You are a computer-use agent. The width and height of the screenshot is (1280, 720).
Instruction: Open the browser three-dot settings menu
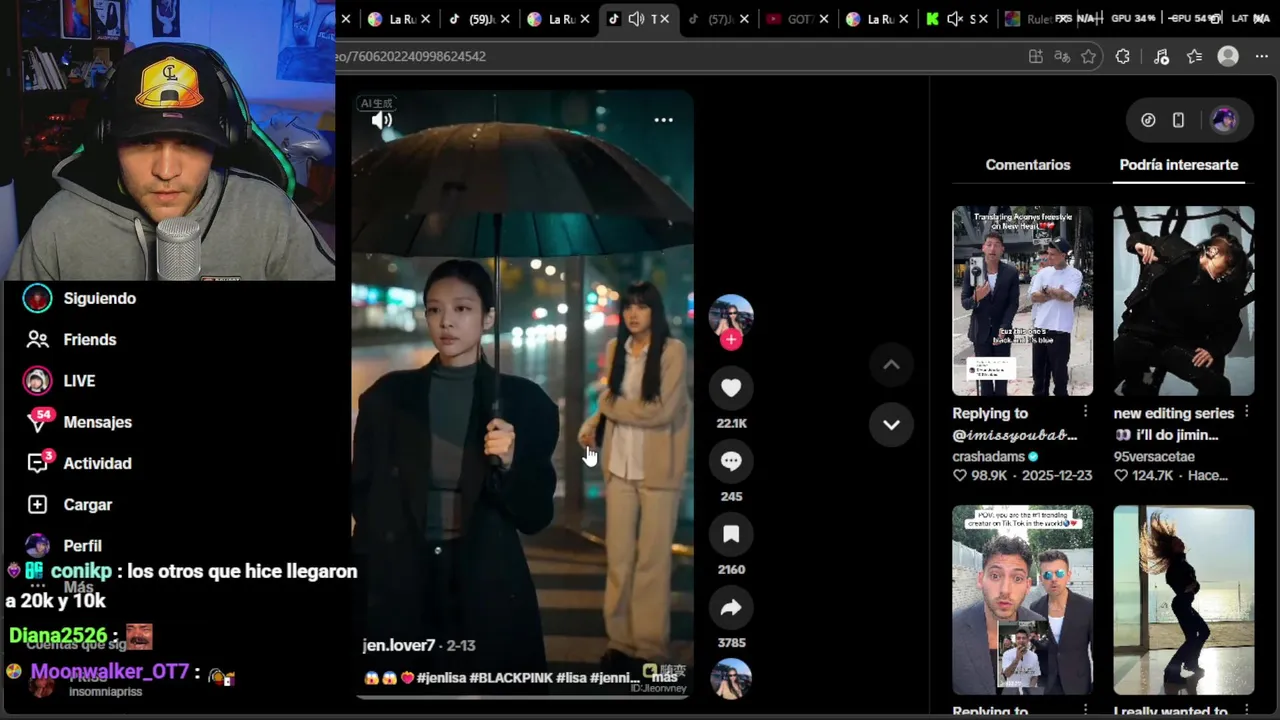point(1261,57)
